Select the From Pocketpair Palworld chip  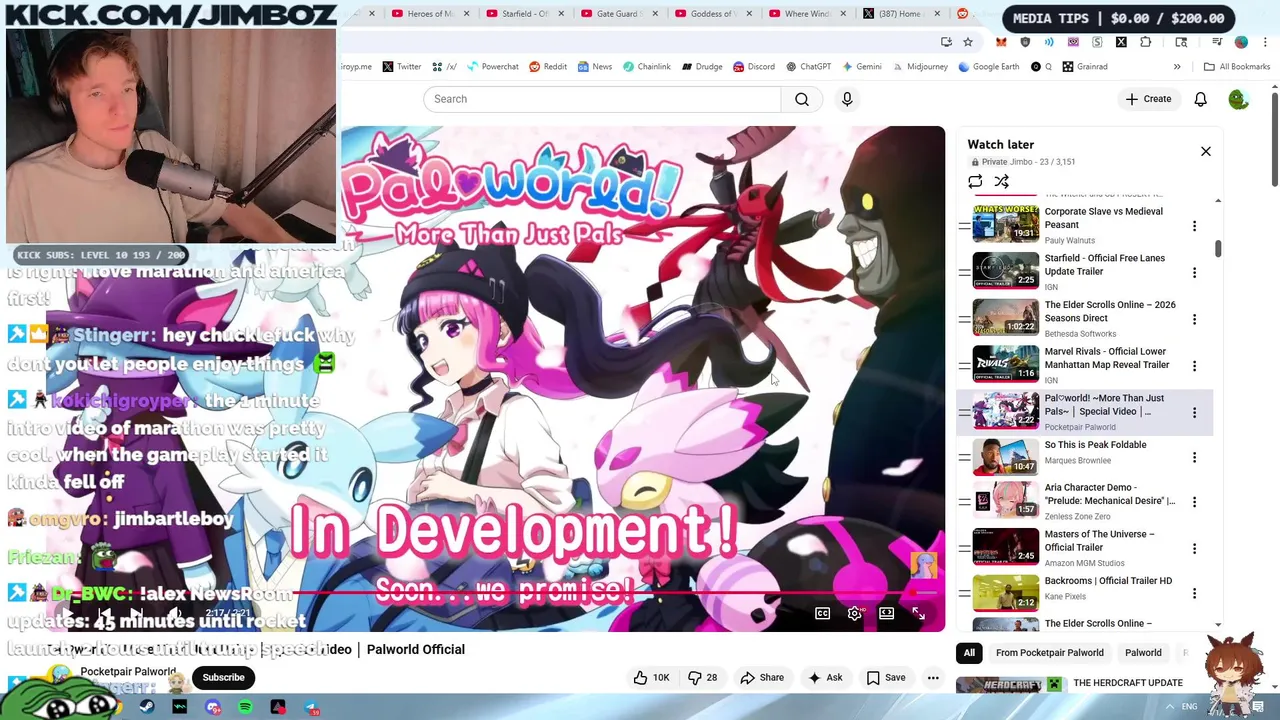[1050, 653]
